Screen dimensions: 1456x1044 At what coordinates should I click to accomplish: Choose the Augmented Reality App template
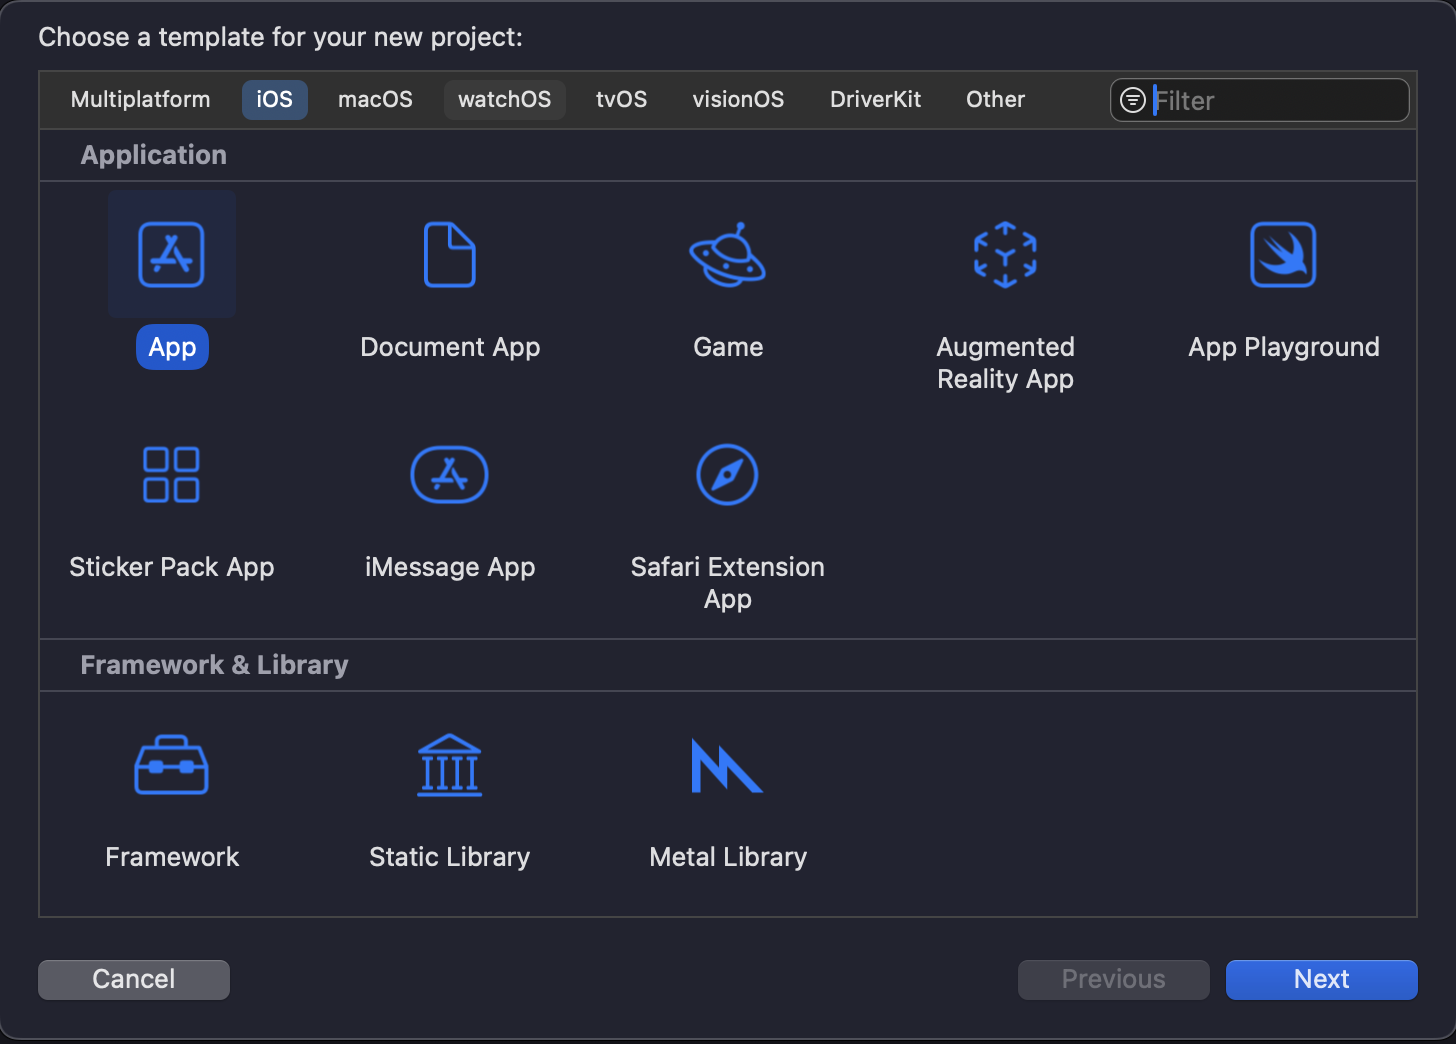click(1005, 255)
